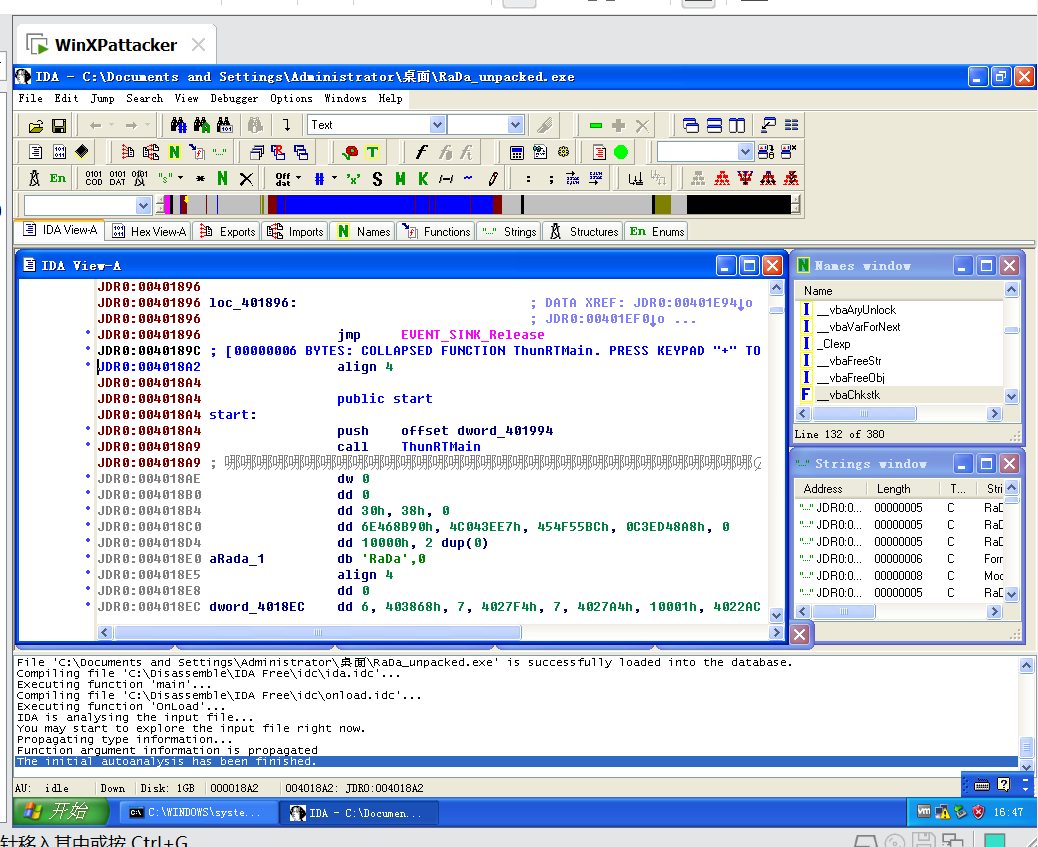Click the green N rename icon
1038x847 pixels.
[222, 178]
